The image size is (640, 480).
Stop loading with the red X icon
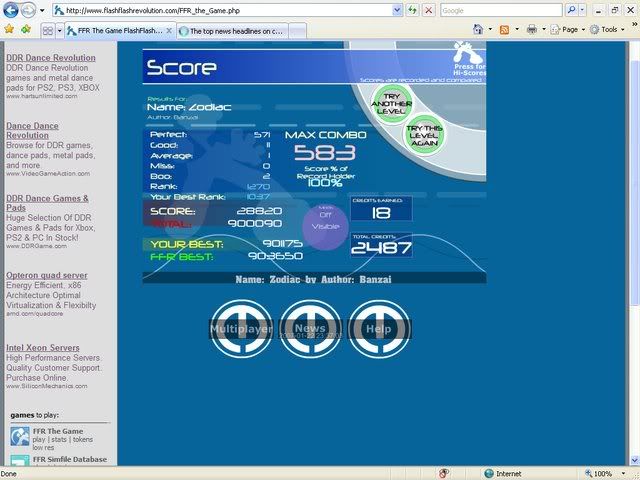(x=428, y=10)
